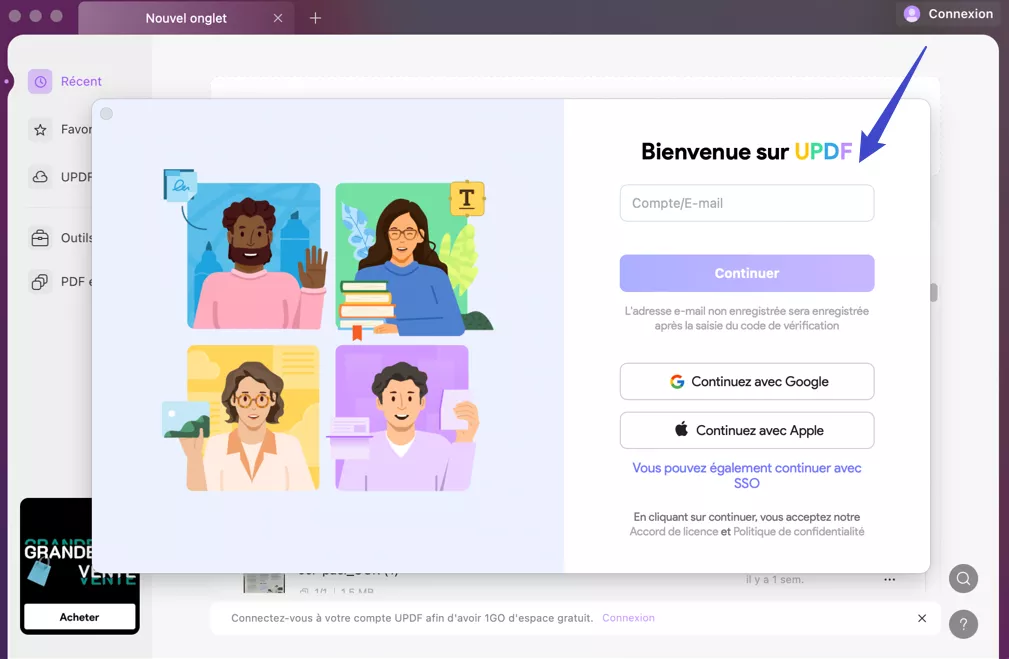This screenshot has height=659, width=1009.
Task: Click the Continuer button
Action: point(747,273)
